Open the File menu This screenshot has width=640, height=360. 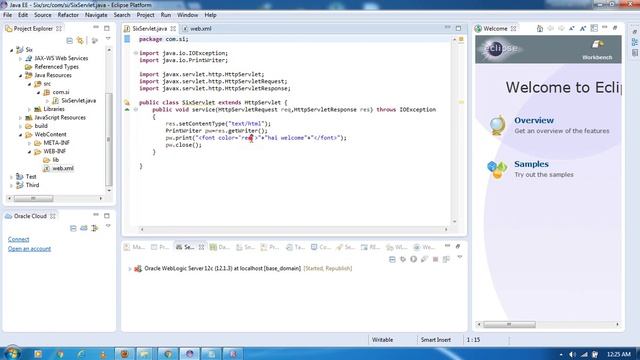pos(7,15)
